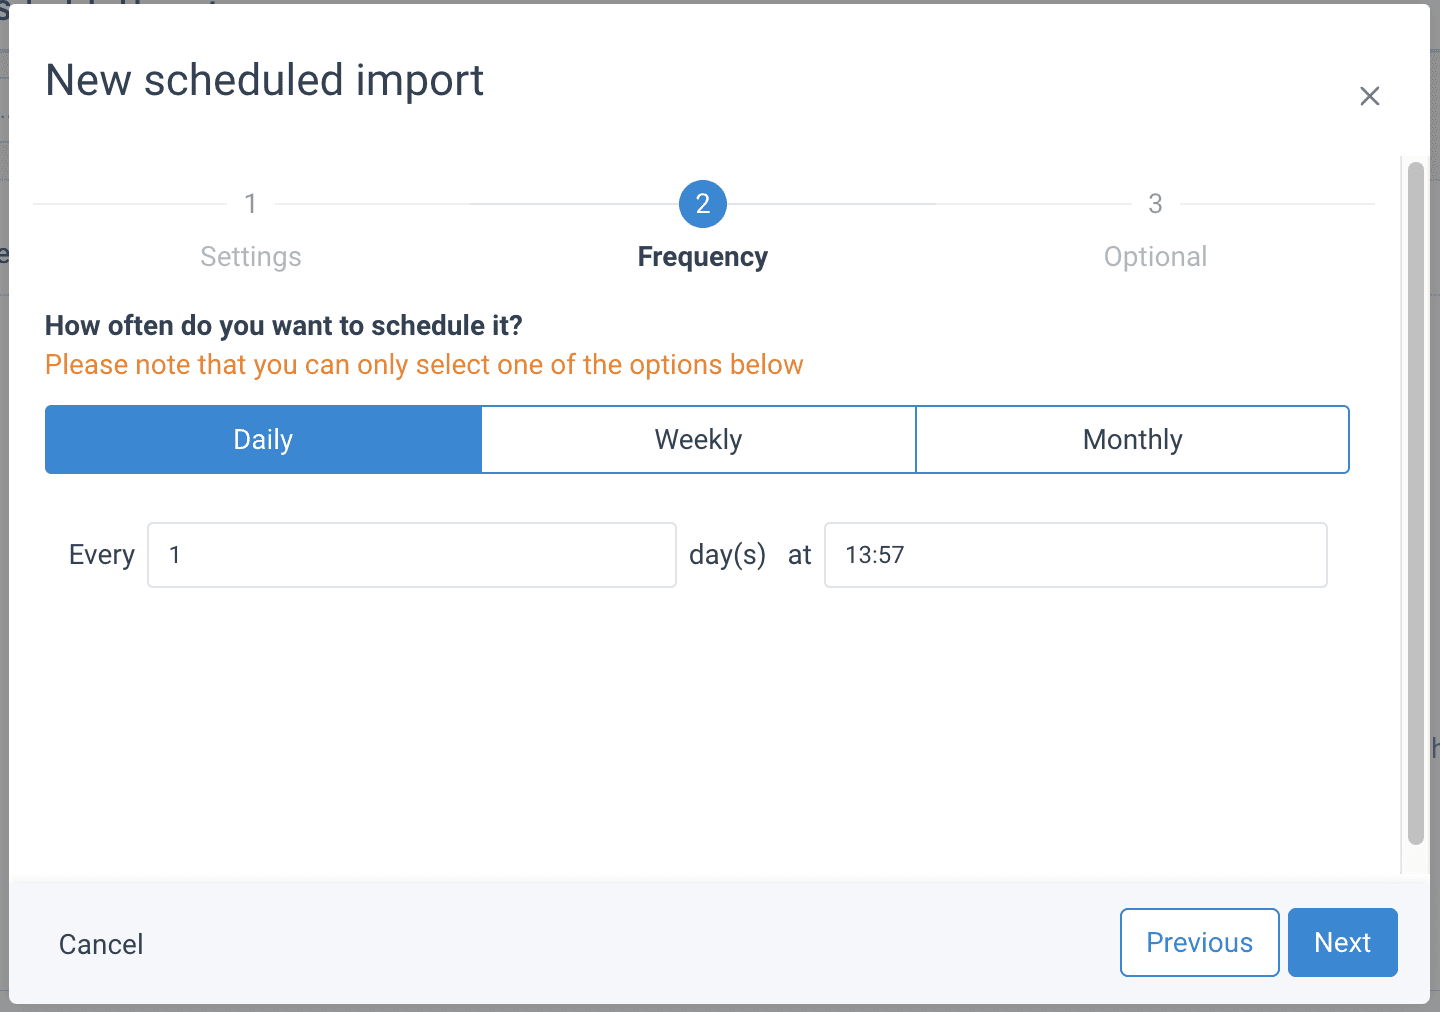Focus the Every day(s) number field
This screenshot has height=1012, width=1440.
(x=411, y=555)
